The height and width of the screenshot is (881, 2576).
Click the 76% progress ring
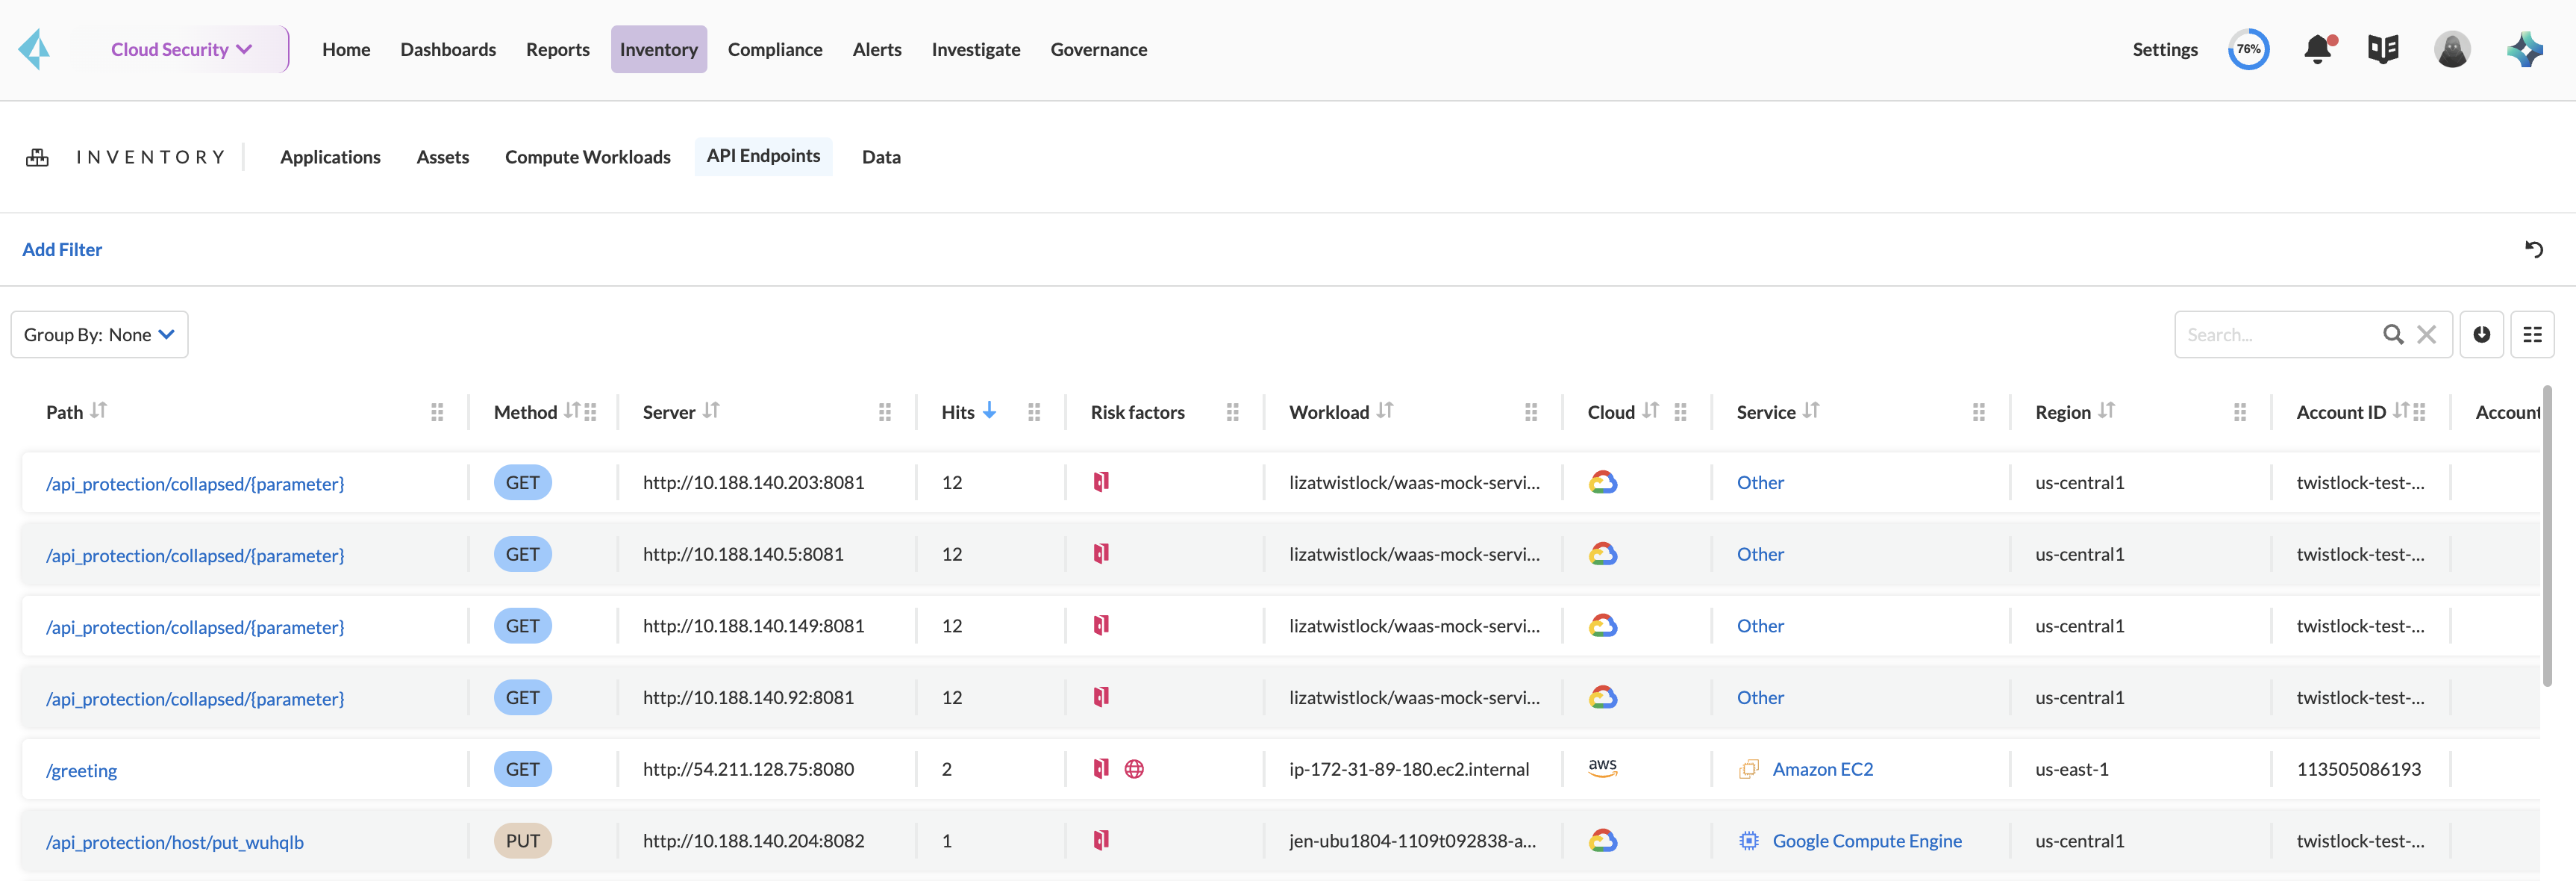click(2248, 49)
